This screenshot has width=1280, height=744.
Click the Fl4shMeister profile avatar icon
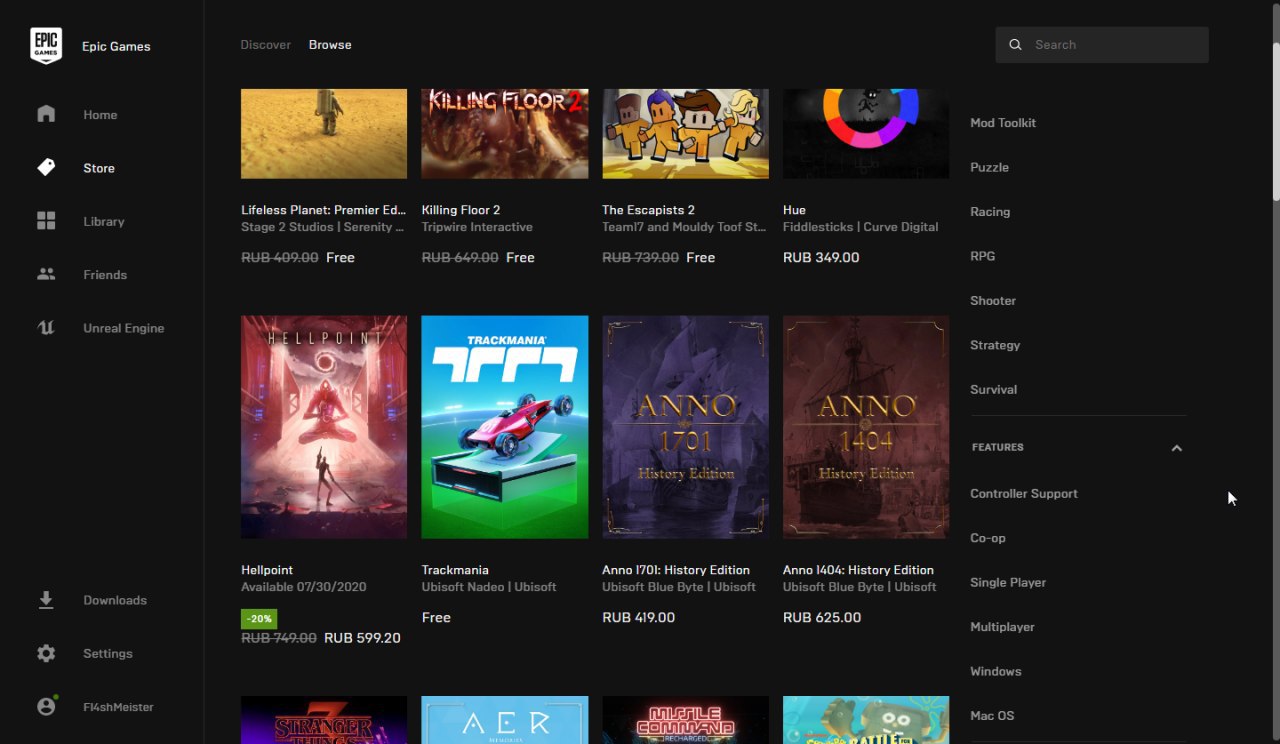tap(46, 706)
